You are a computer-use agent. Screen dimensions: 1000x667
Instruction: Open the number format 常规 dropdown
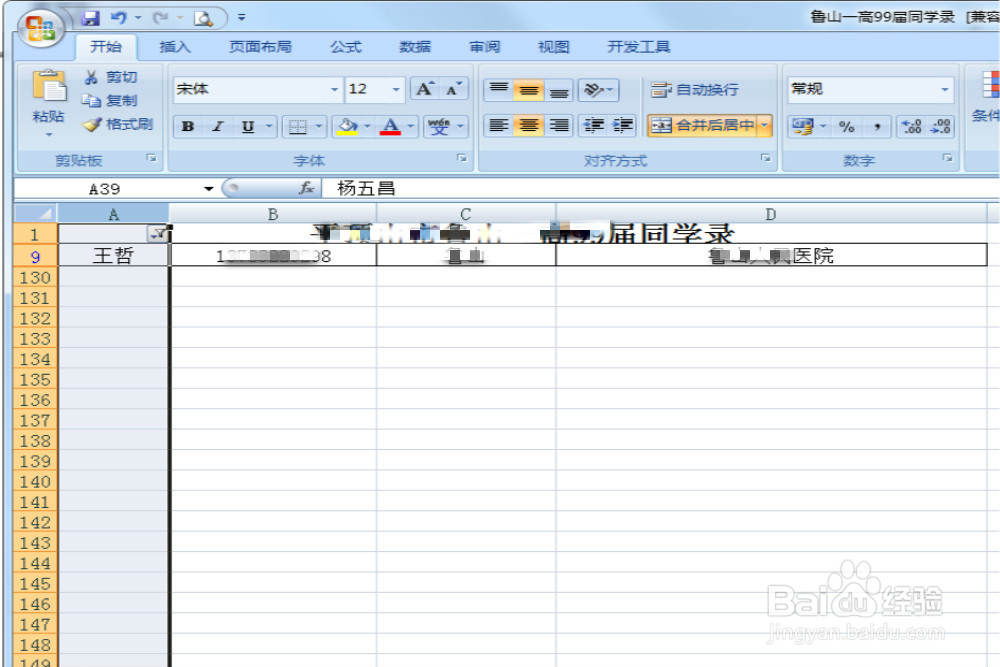945,89
